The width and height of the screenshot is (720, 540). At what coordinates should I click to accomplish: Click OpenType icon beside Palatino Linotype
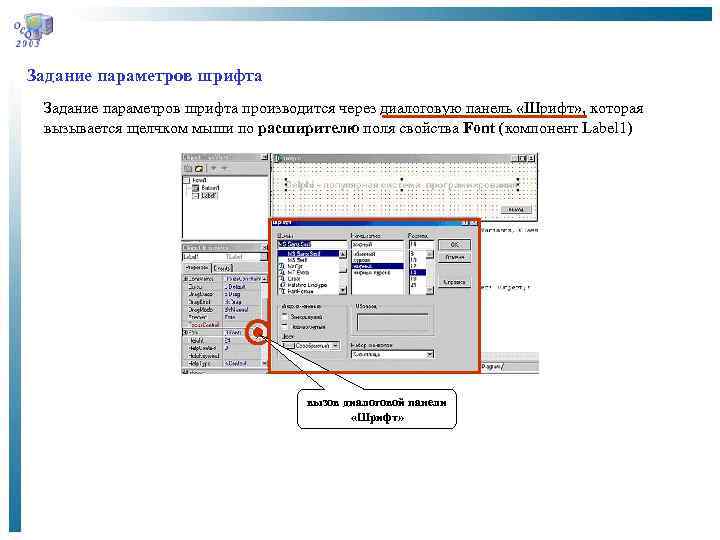[x=282, y=285]
